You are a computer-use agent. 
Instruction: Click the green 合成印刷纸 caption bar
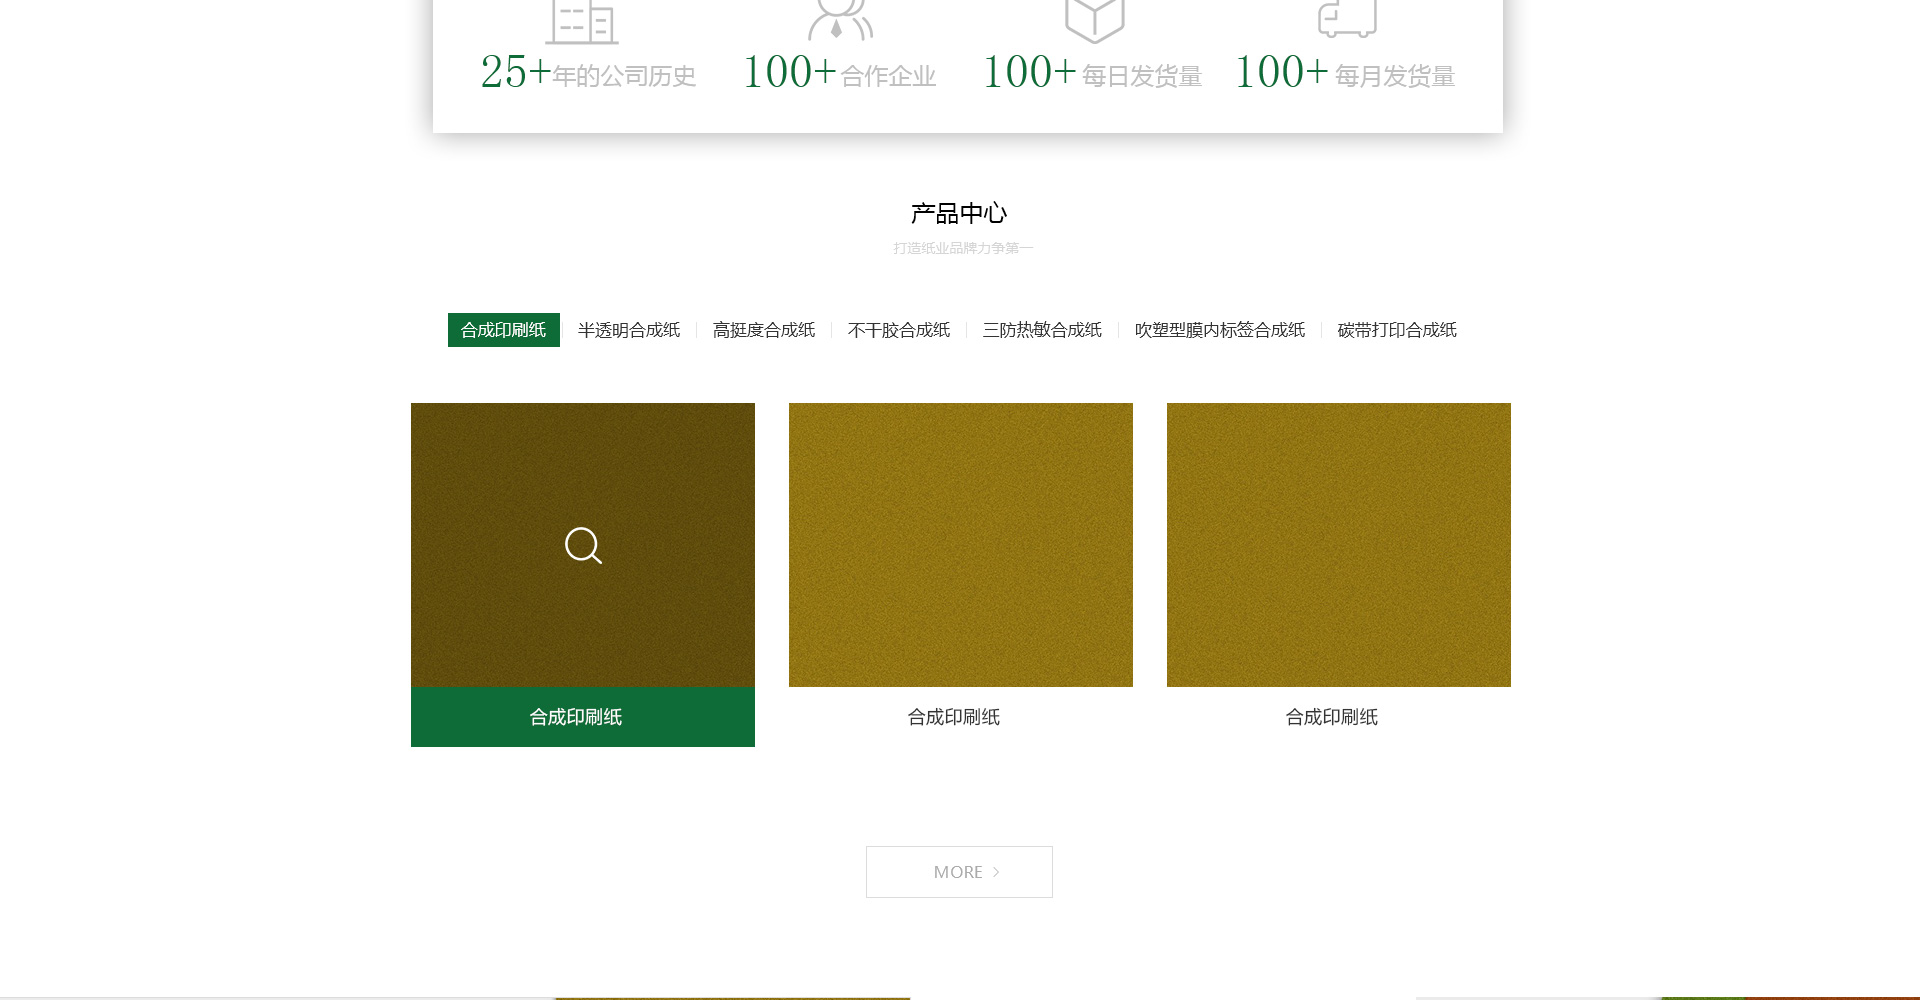click(x=582, y=717)
